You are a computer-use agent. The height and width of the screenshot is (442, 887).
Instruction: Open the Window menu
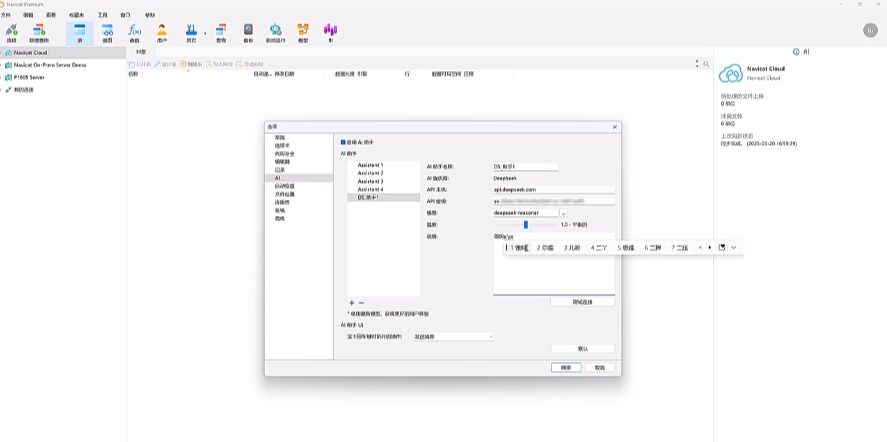point(125,15)
